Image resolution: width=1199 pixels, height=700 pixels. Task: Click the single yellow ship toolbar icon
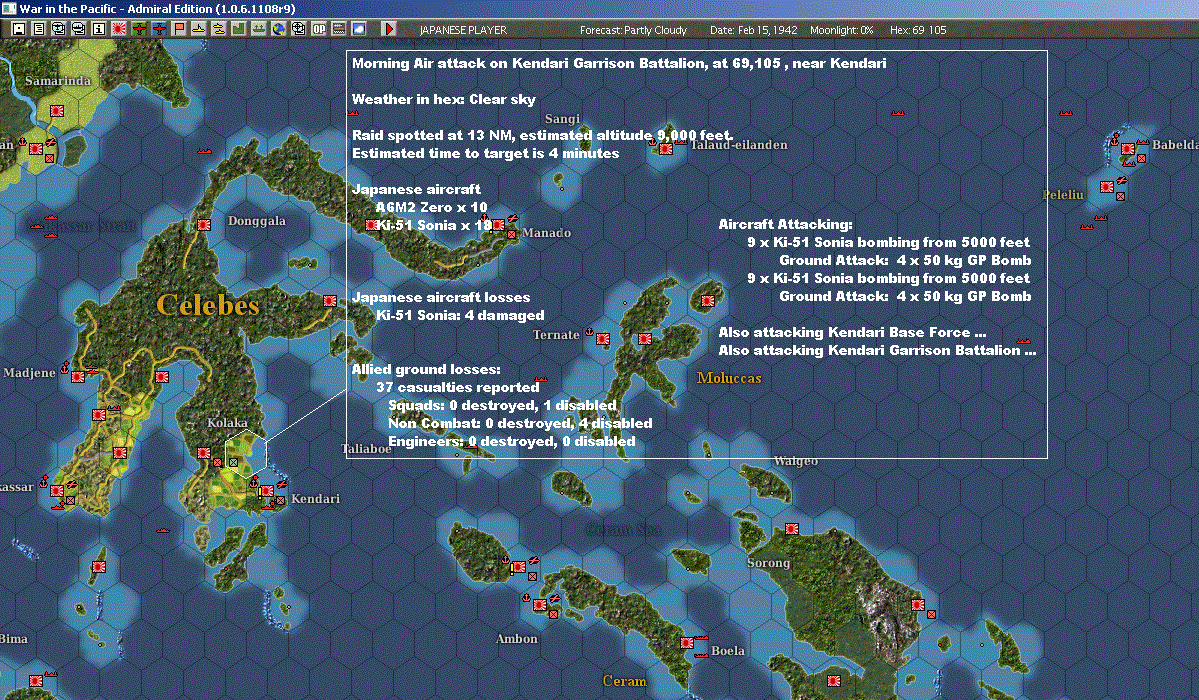(199, 29)
